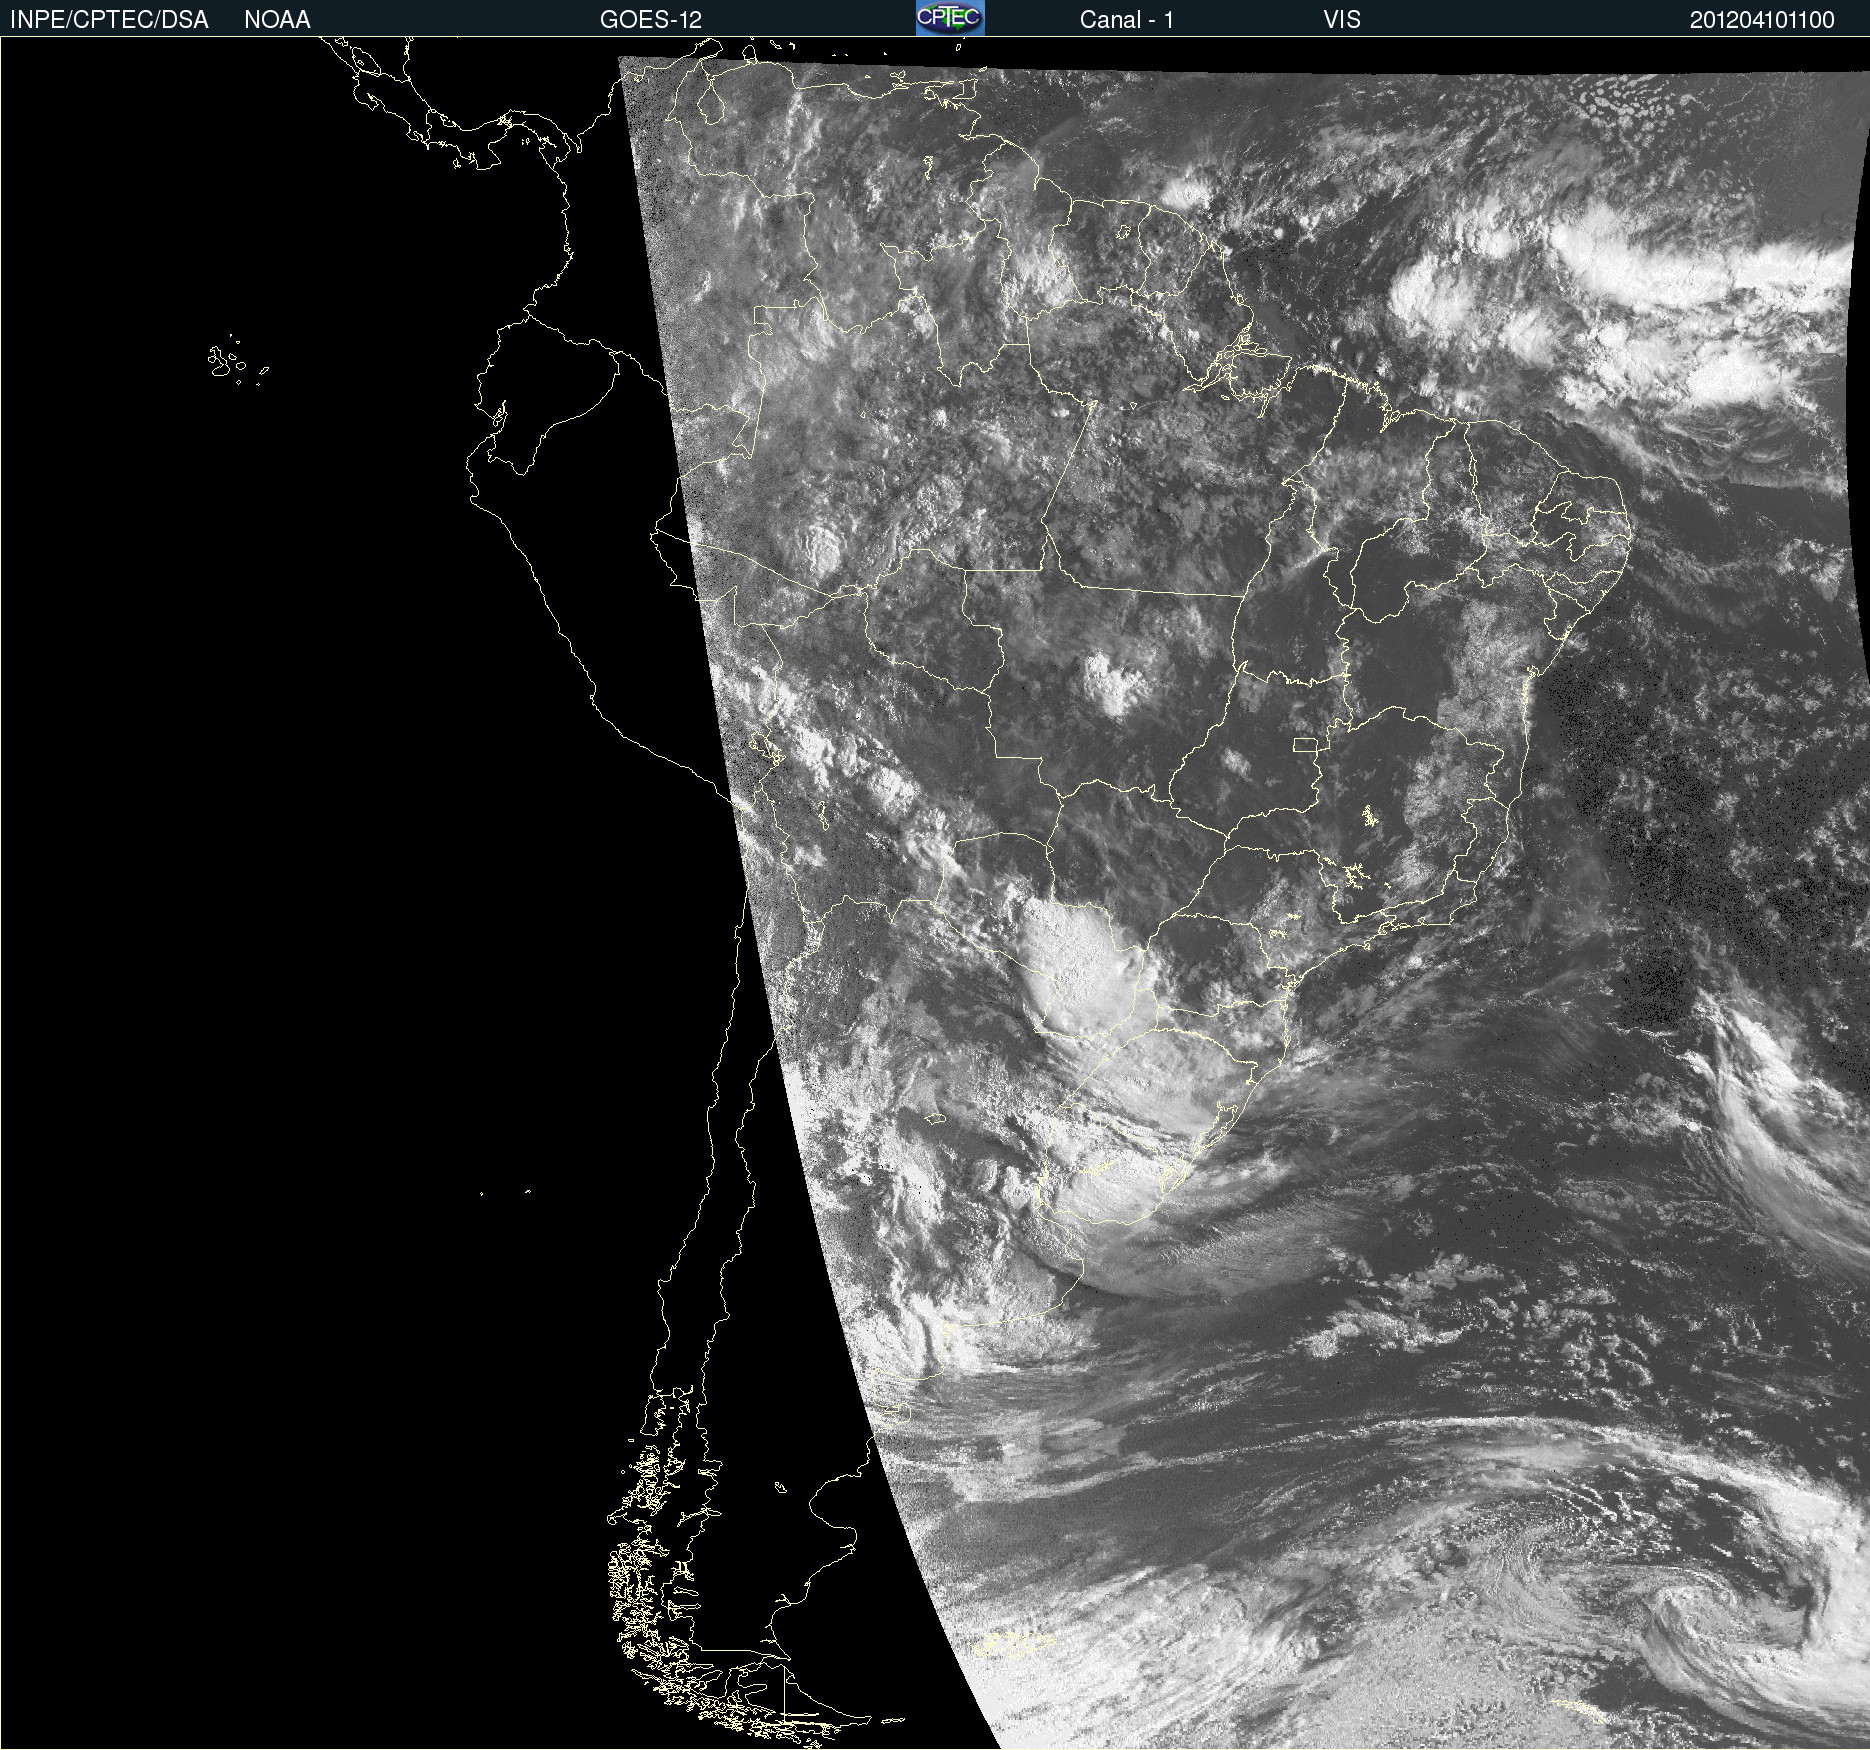Click the 201204101100 timestamp

tap(1762, 20)
